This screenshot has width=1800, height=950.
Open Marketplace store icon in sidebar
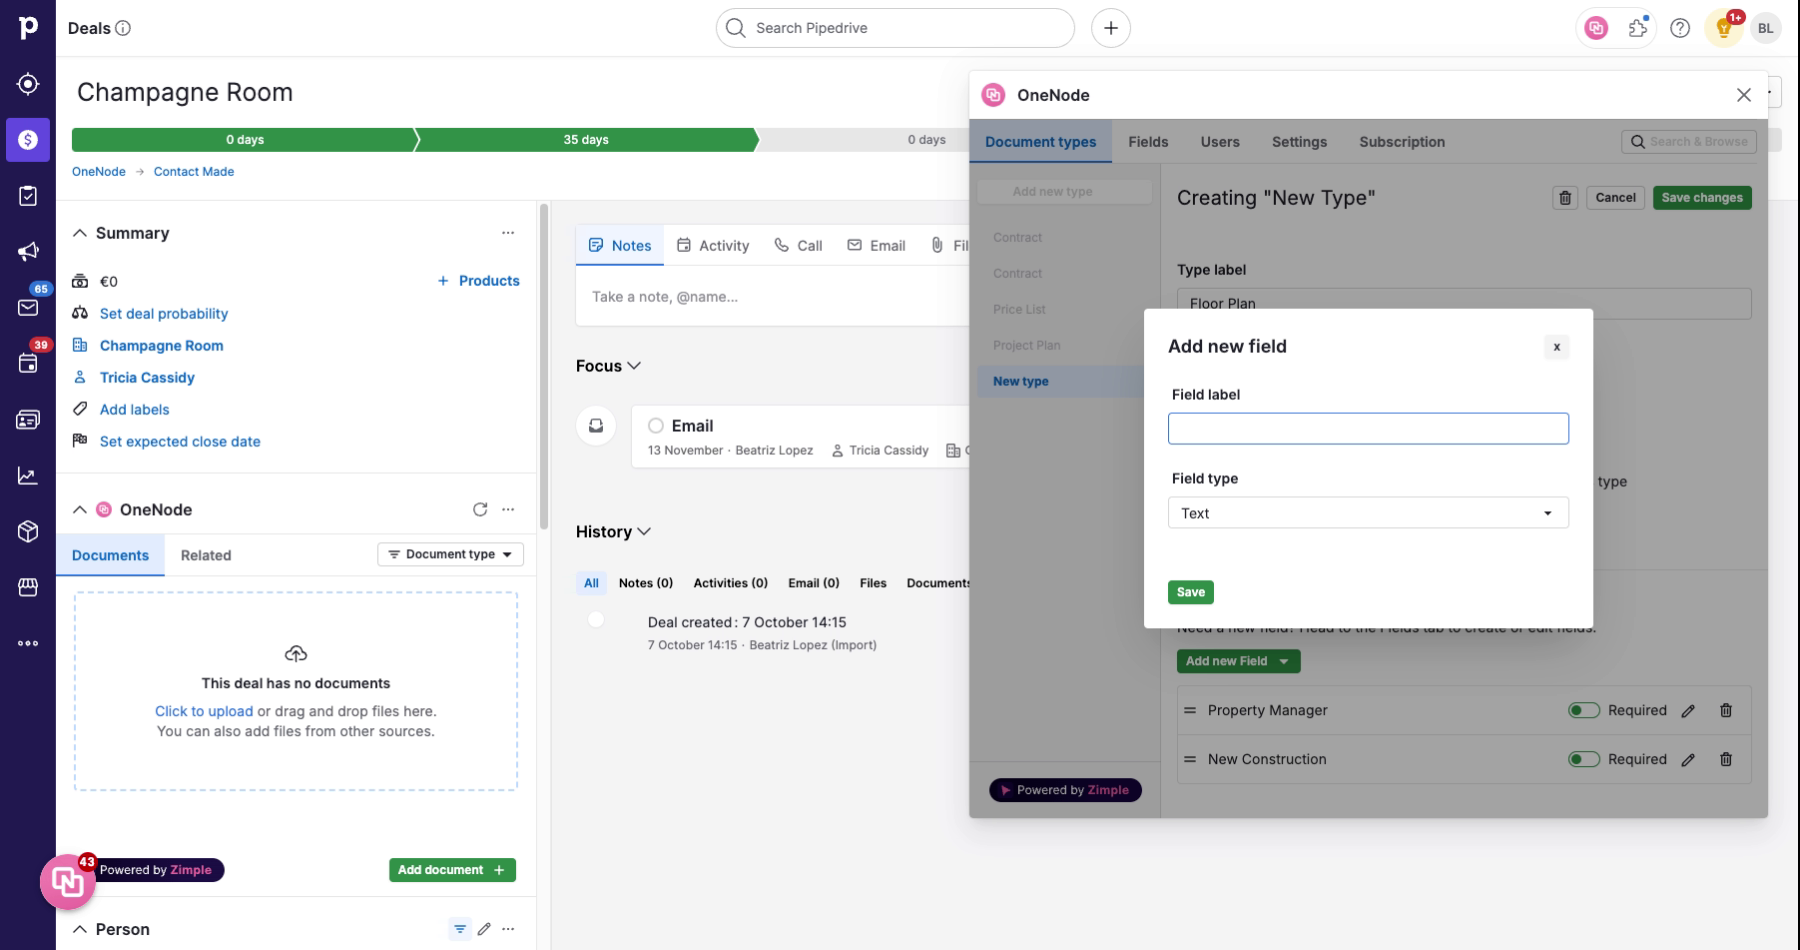[x=28, y=587]
